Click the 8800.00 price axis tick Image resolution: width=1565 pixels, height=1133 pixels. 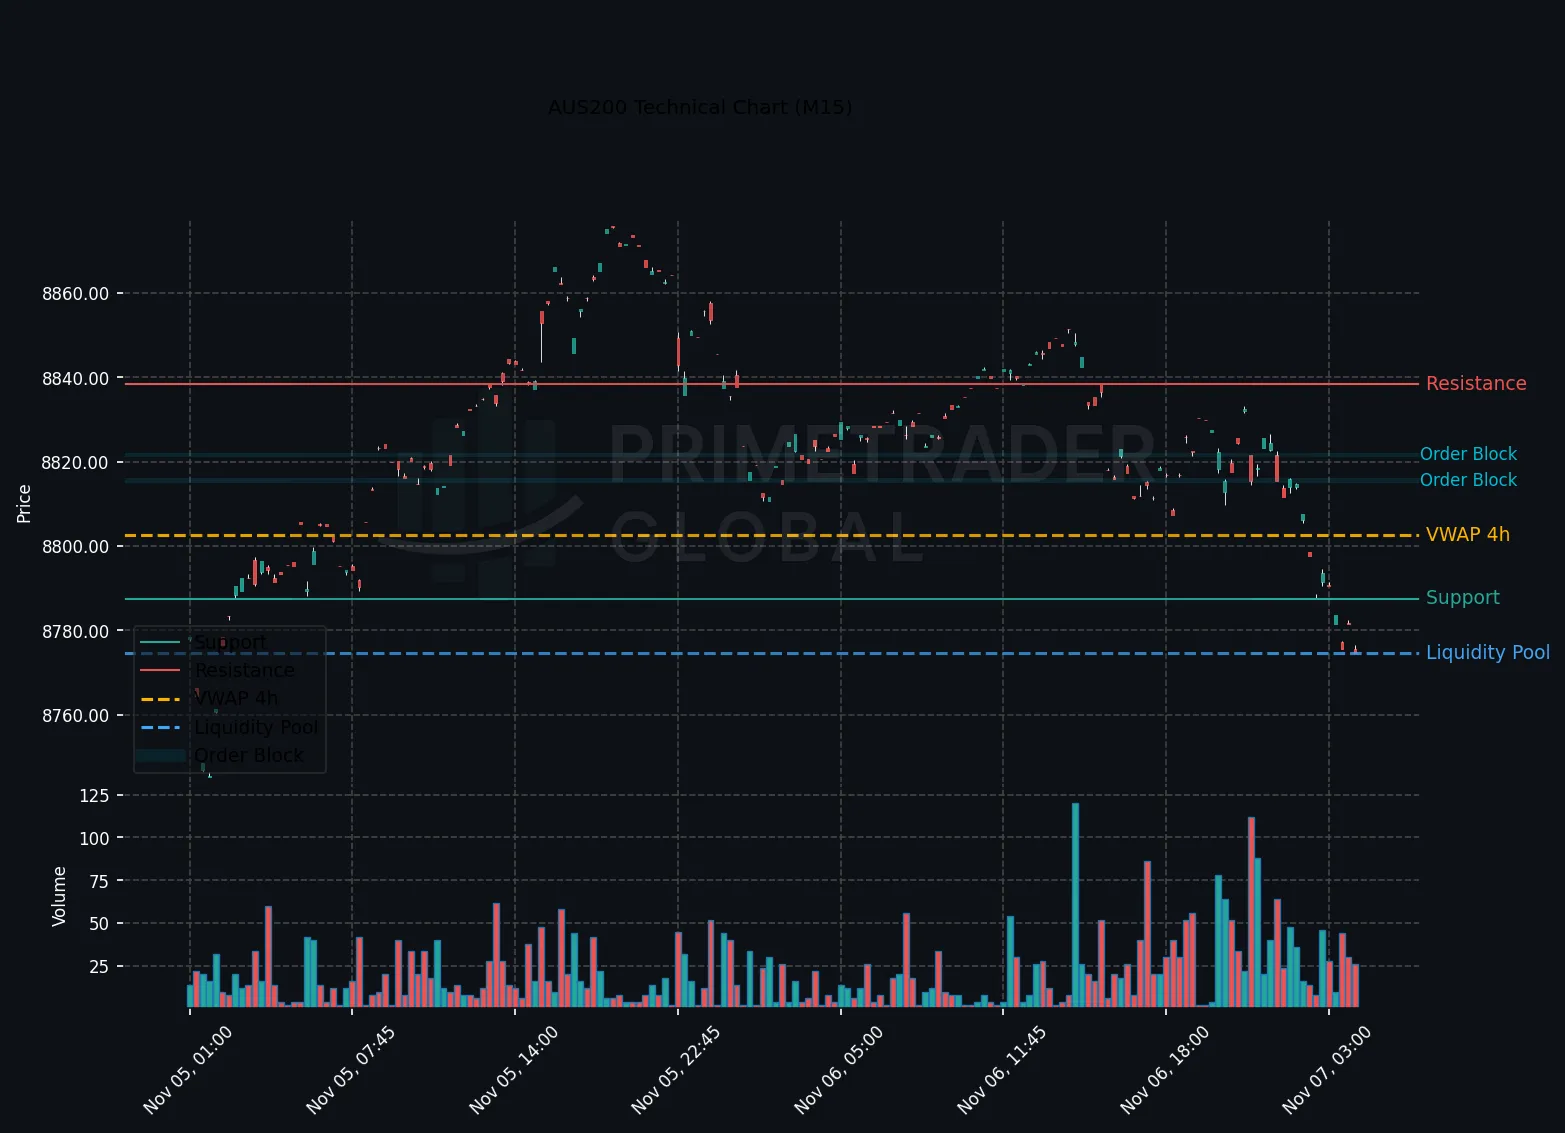75,547
